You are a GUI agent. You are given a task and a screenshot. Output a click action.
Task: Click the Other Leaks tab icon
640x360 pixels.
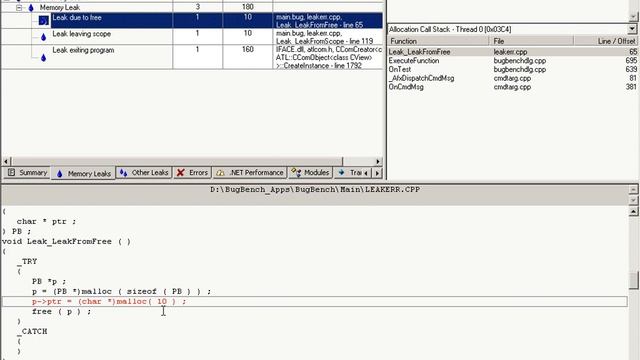pos(123,173)
